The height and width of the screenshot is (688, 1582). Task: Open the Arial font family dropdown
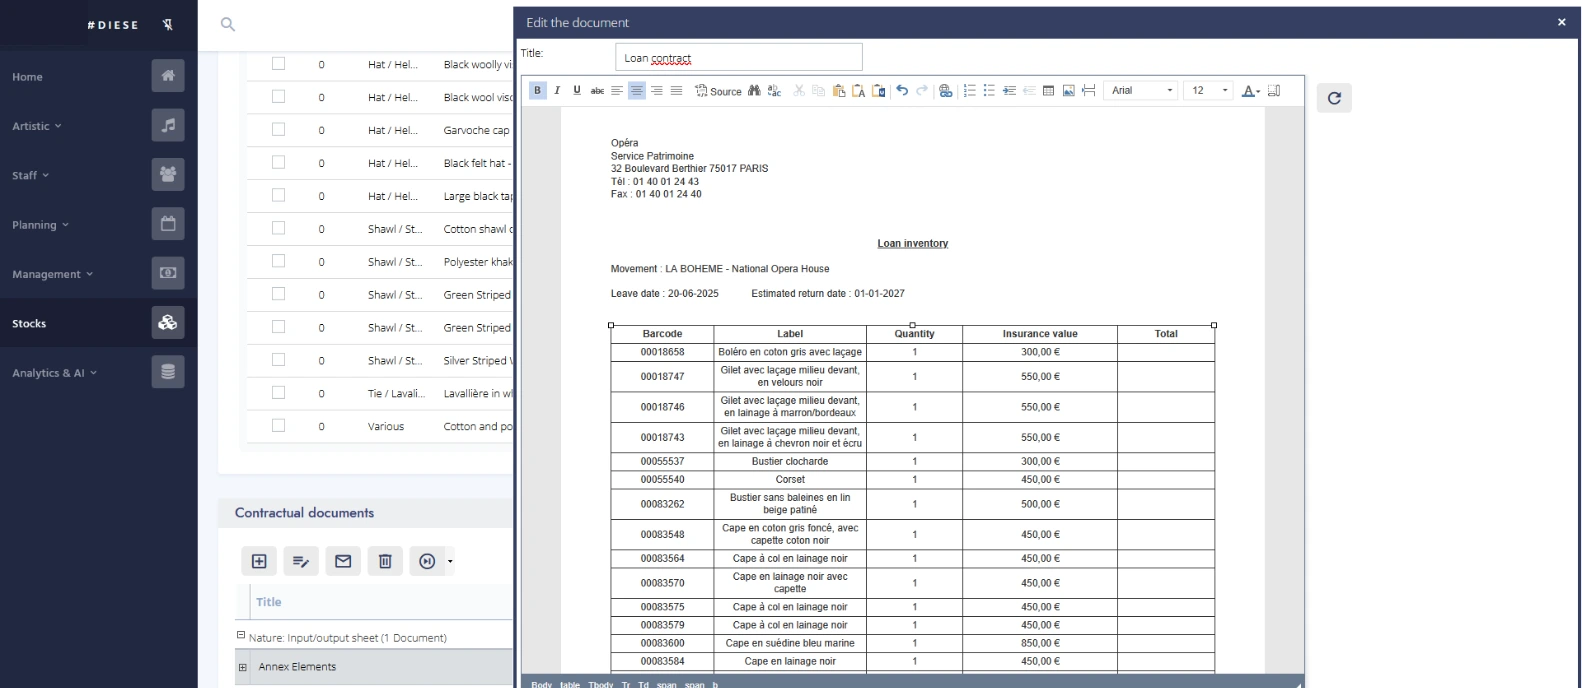point(1141,91)
